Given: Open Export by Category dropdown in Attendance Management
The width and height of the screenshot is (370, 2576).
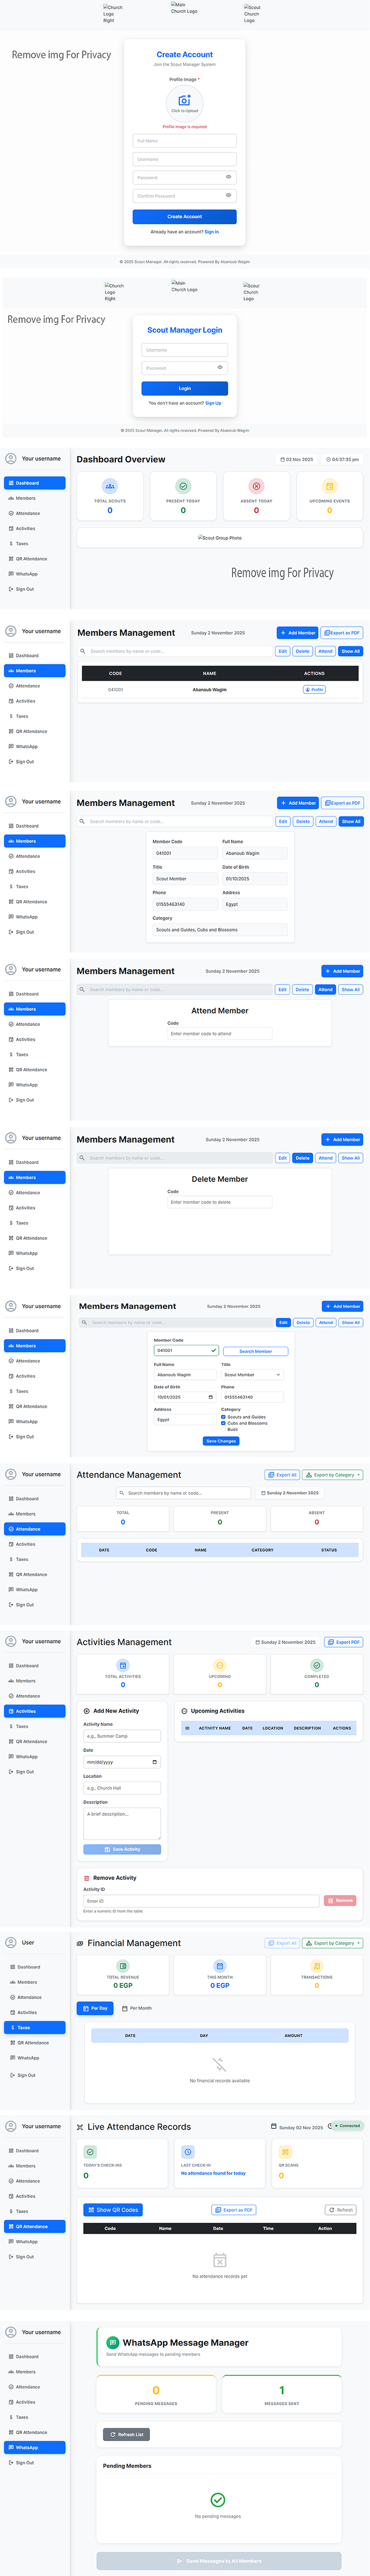Looking at the screenshot, I should (333, 1475).
